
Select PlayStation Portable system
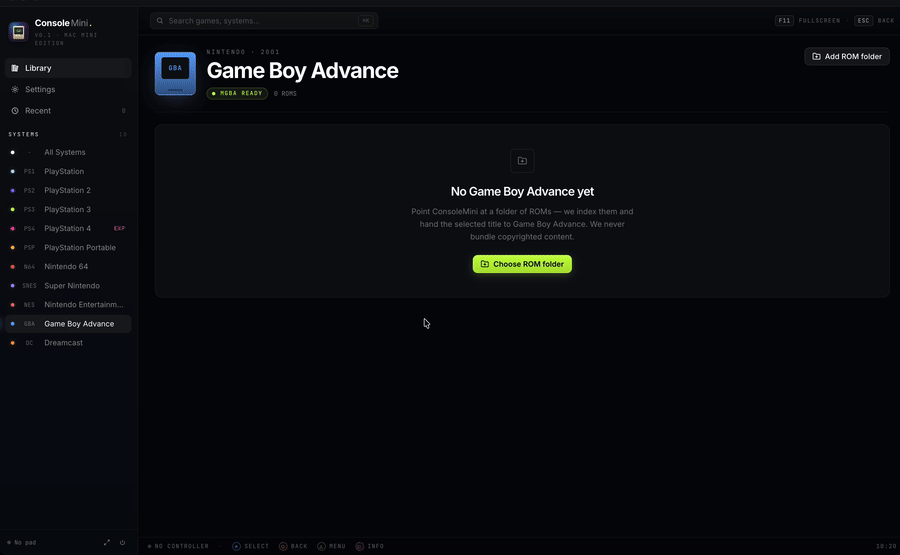(x=68, y=247)
